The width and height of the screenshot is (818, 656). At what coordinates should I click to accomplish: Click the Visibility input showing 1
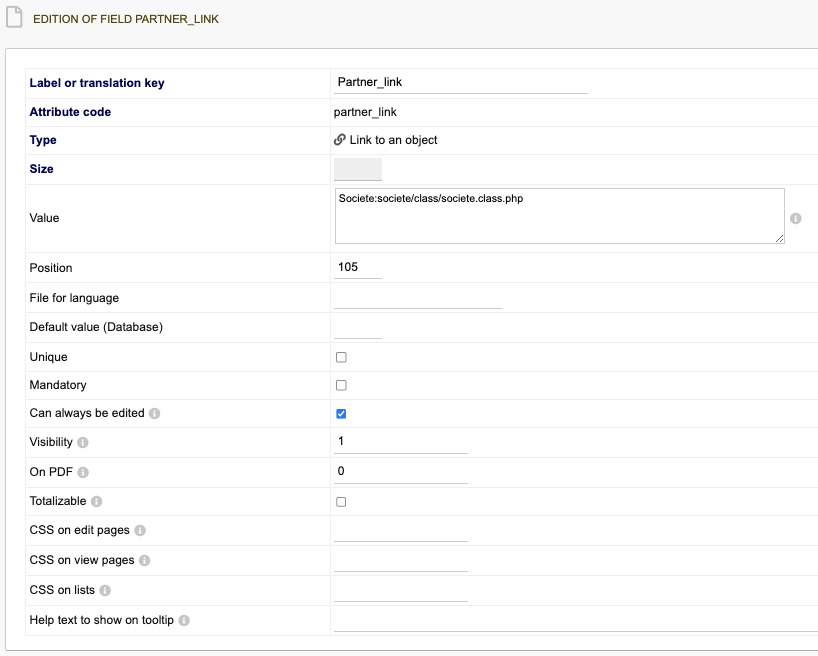[401, 442]
